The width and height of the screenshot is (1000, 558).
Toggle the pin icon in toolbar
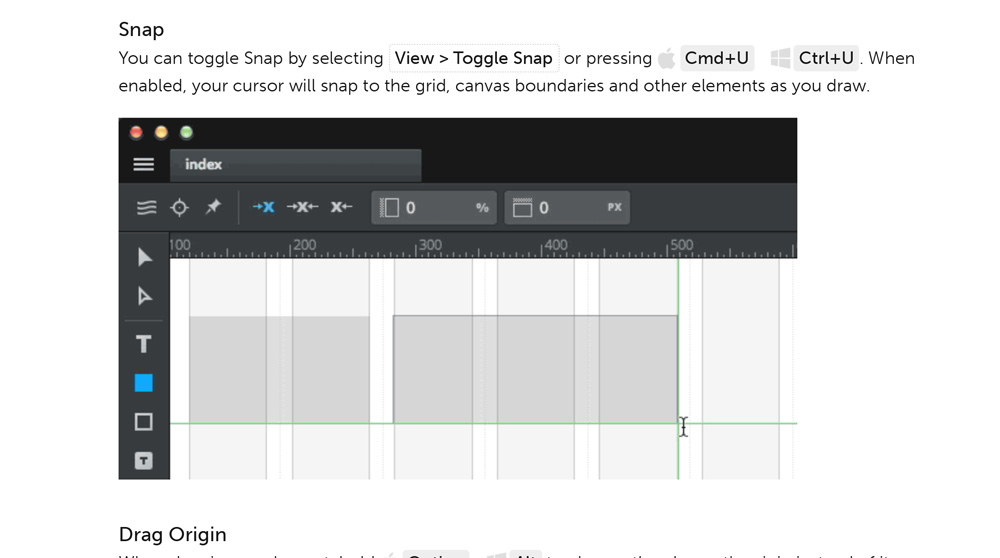pyautogui.click(x=213, y=207)
